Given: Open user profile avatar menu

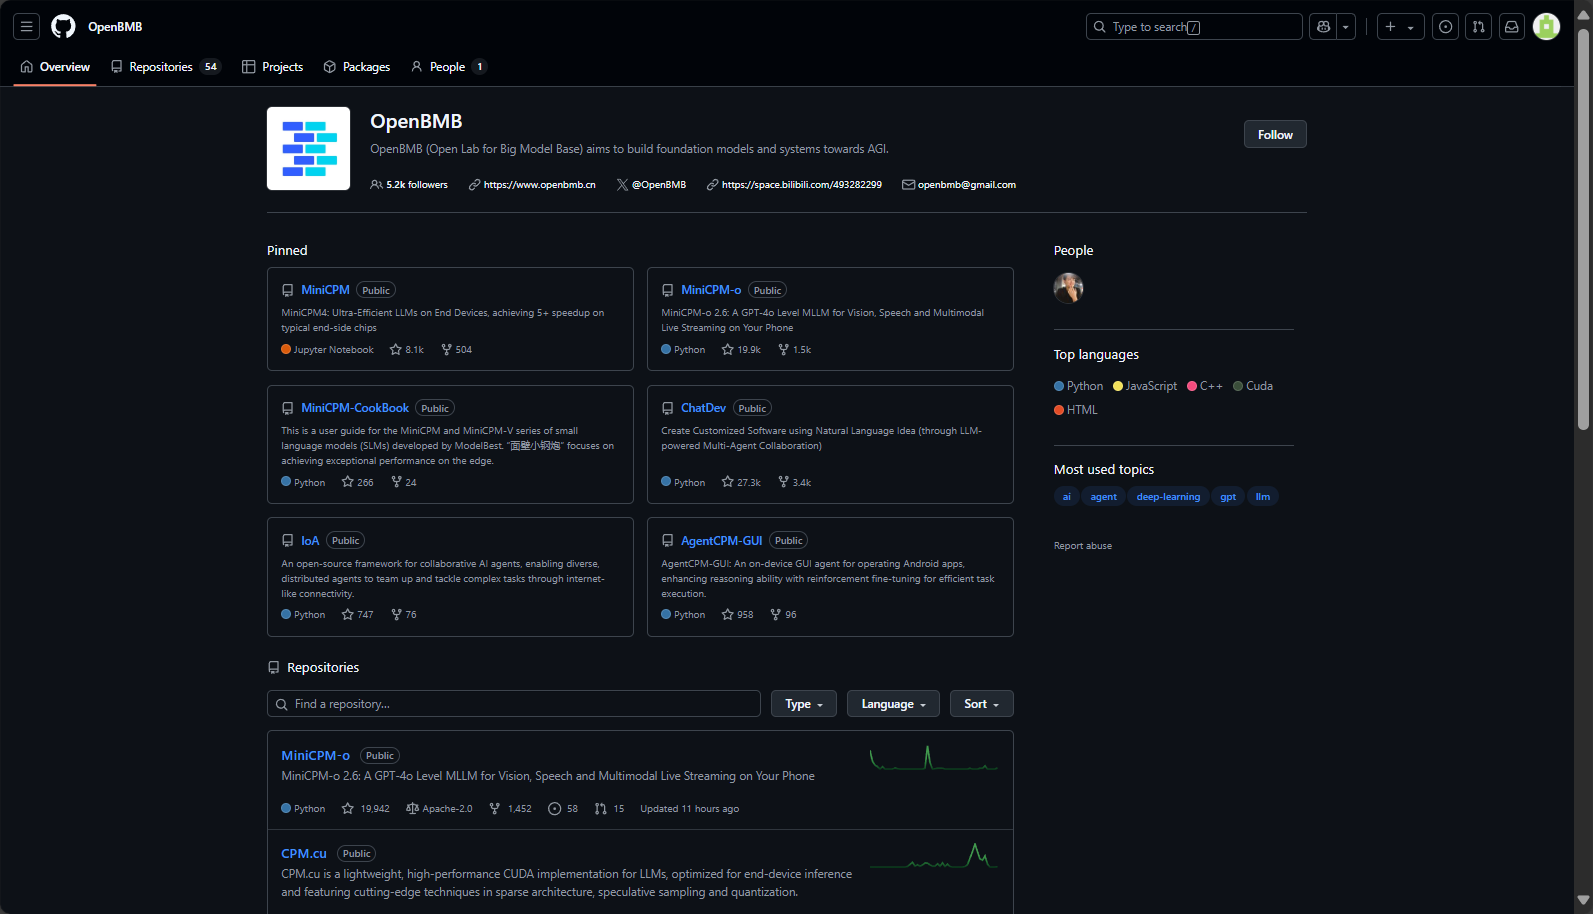Looking at the screenshot, I should click(1546, 27).
